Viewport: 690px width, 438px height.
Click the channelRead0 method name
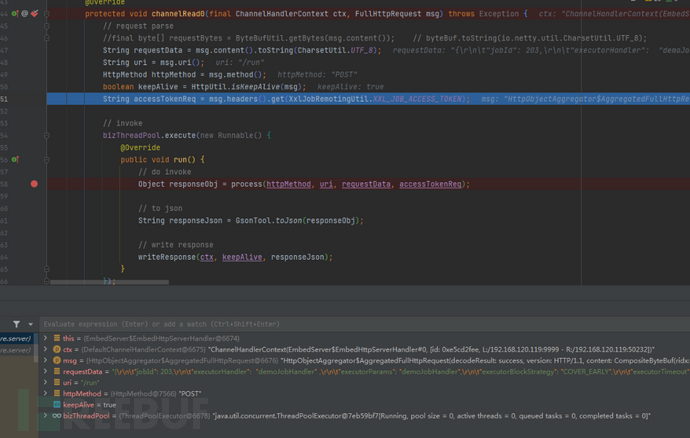tap(178, 14)
